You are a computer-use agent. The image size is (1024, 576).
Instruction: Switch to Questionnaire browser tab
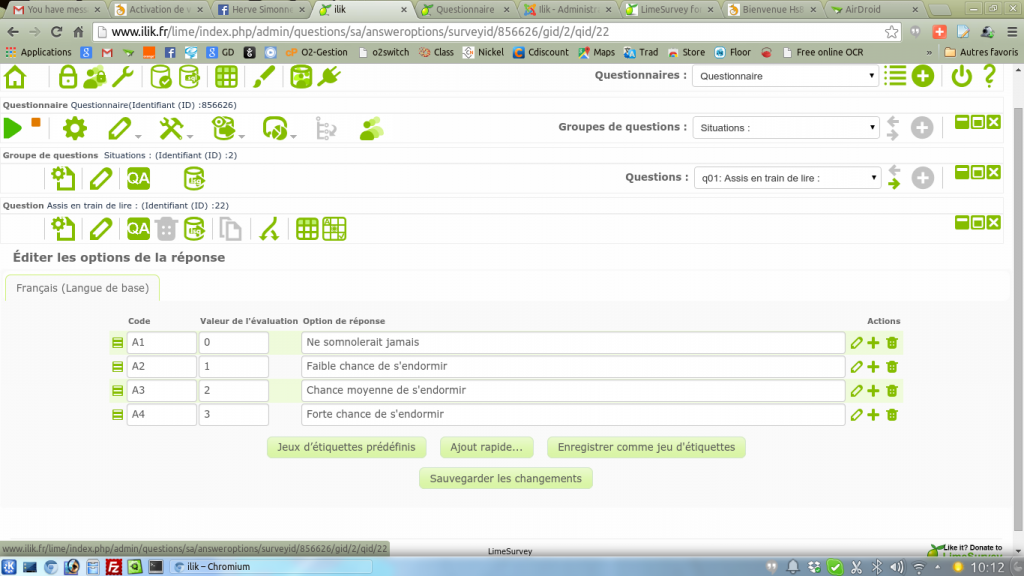tap(465, 10)
